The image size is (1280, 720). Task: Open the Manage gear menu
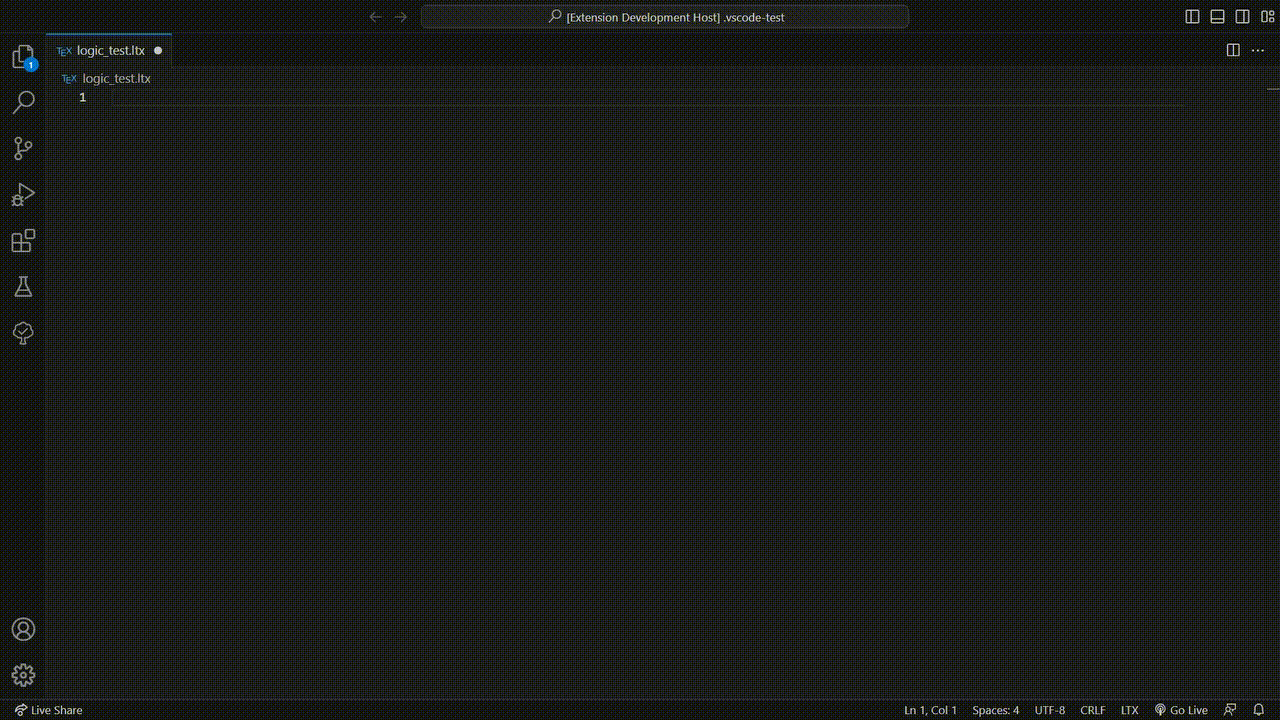click(23, 675)
